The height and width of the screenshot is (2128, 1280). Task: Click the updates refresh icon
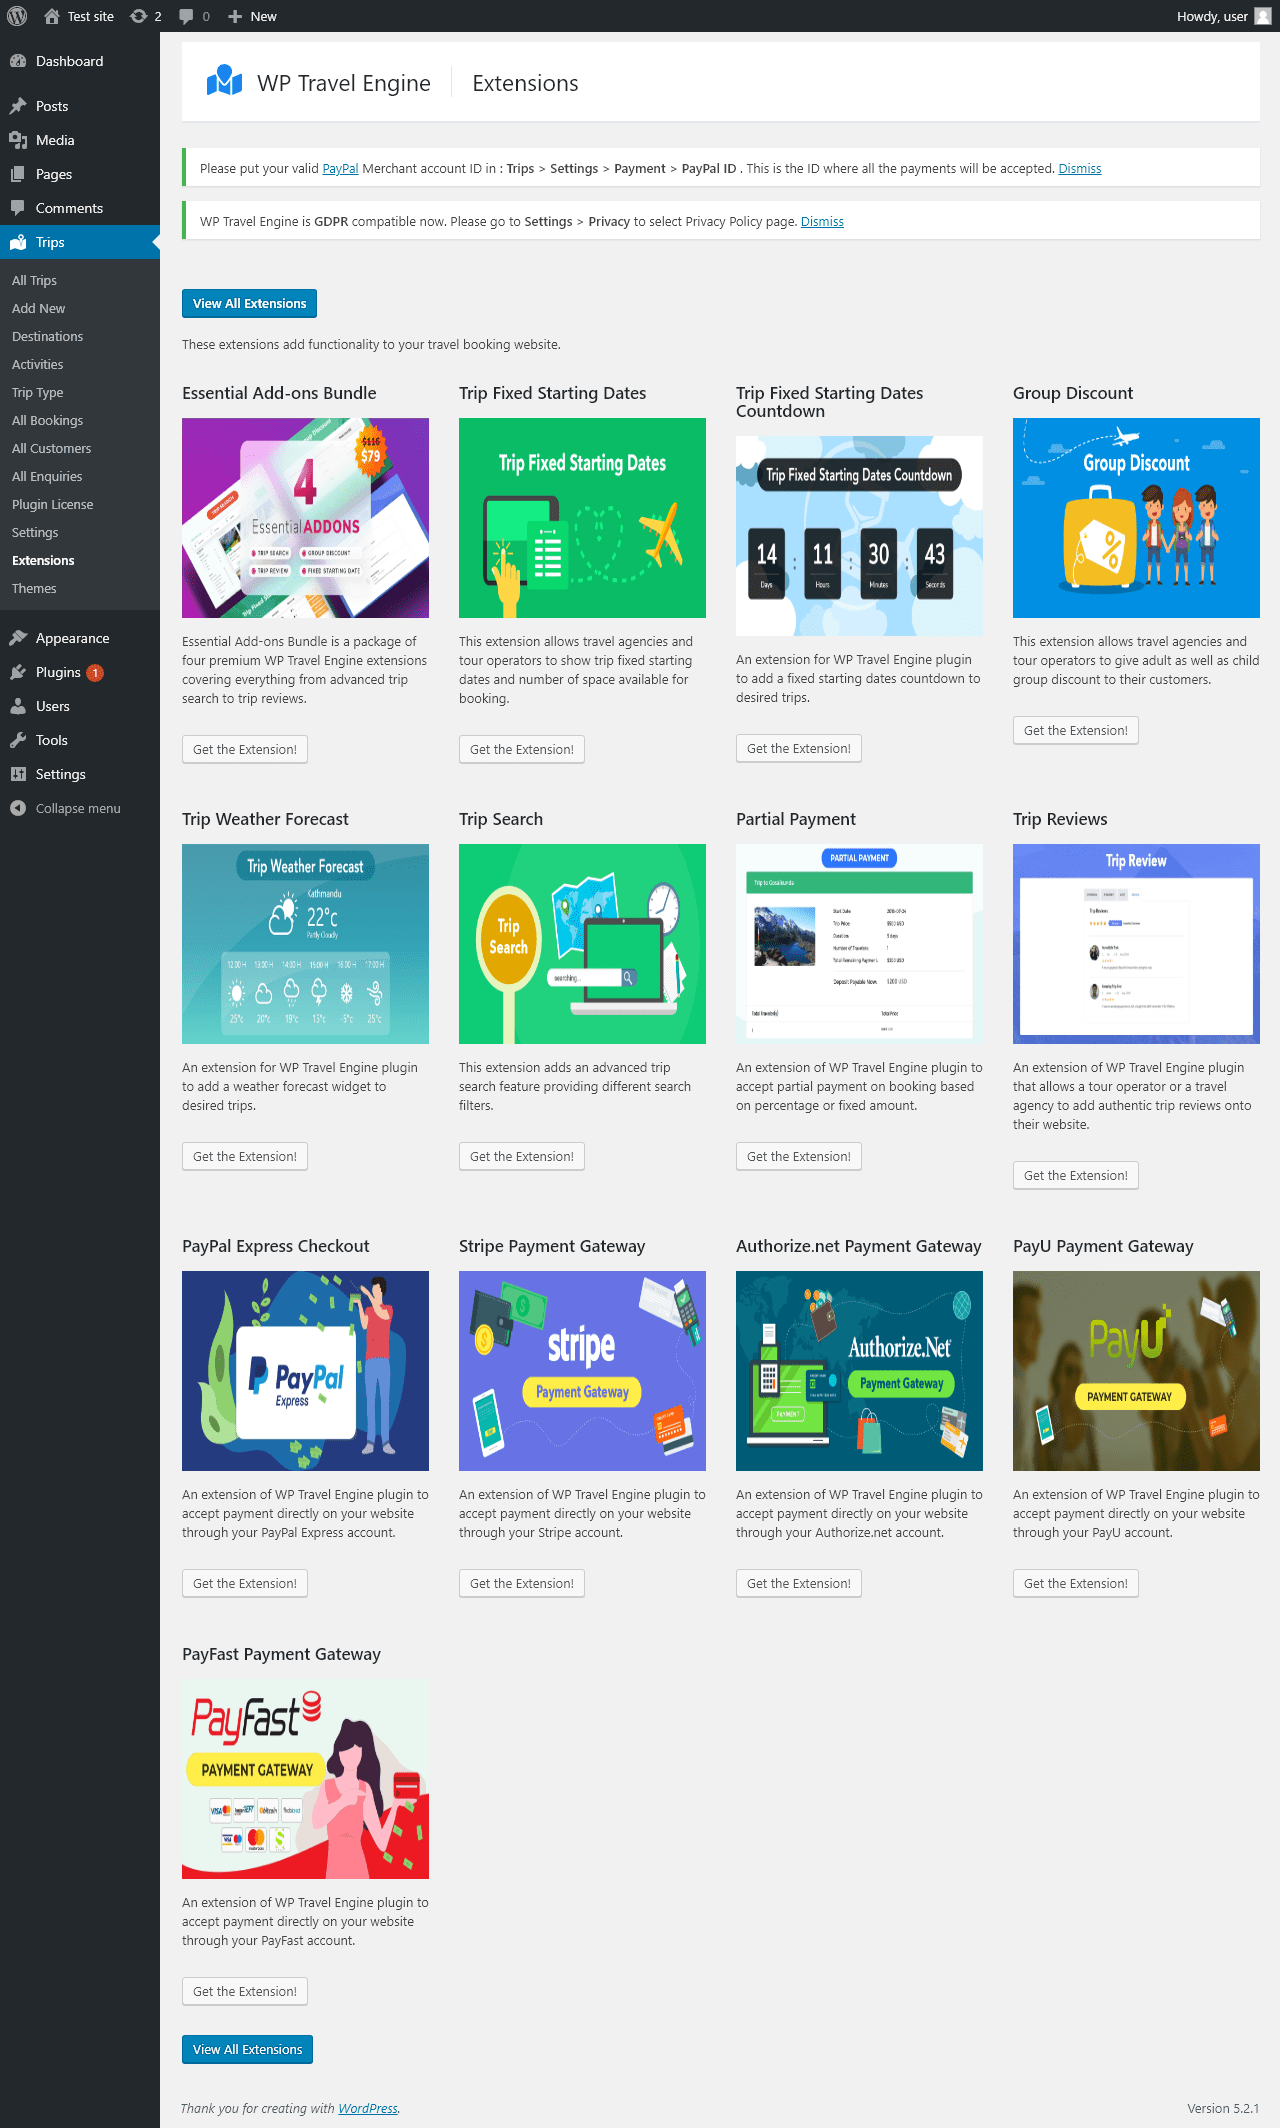(139, 16)
